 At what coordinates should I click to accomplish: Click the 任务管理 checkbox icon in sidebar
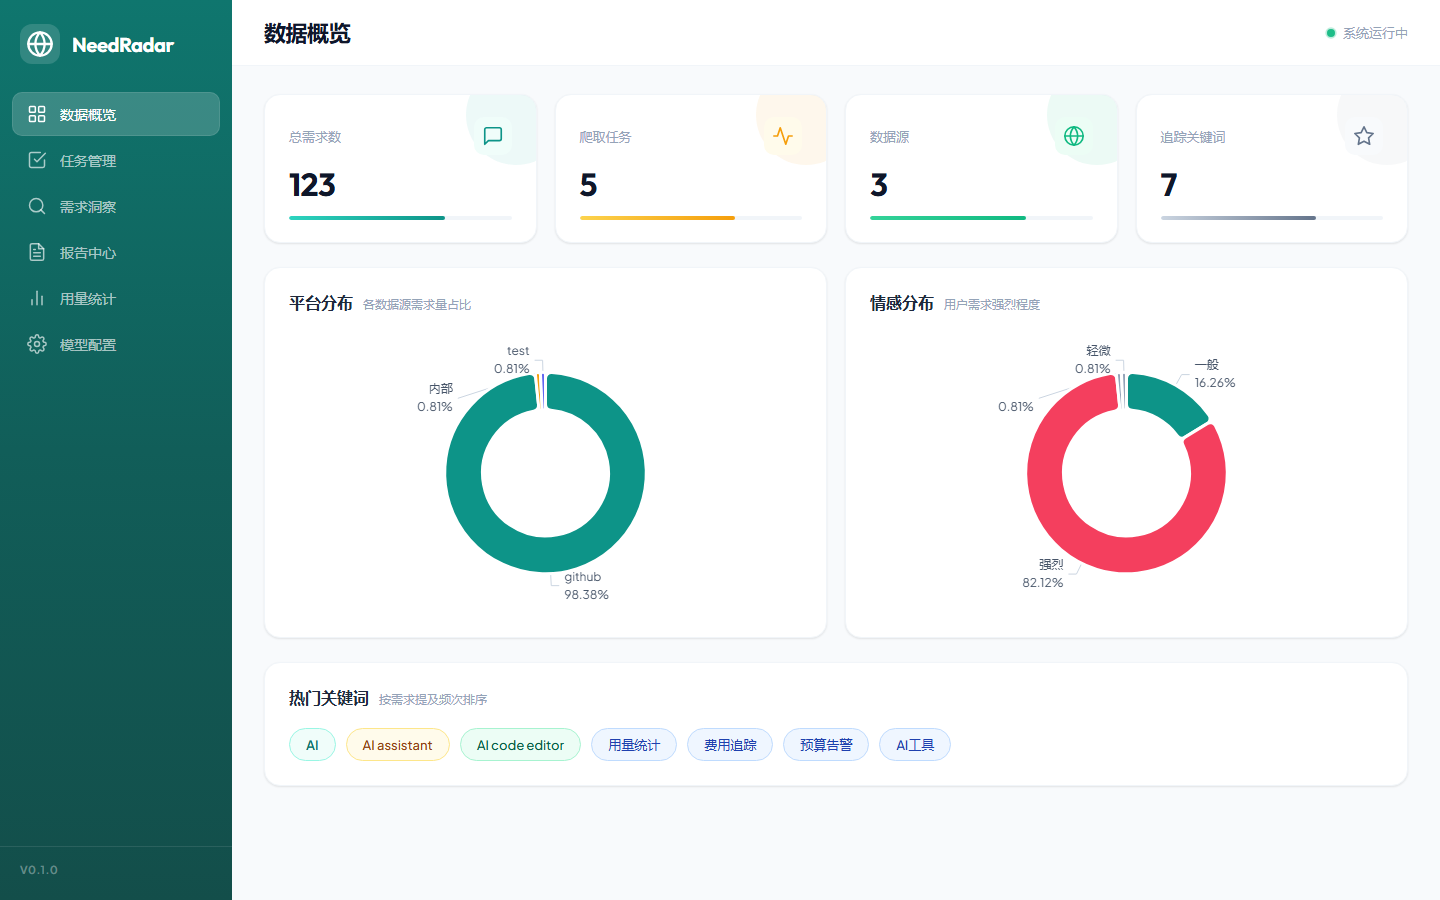point(37,160)
